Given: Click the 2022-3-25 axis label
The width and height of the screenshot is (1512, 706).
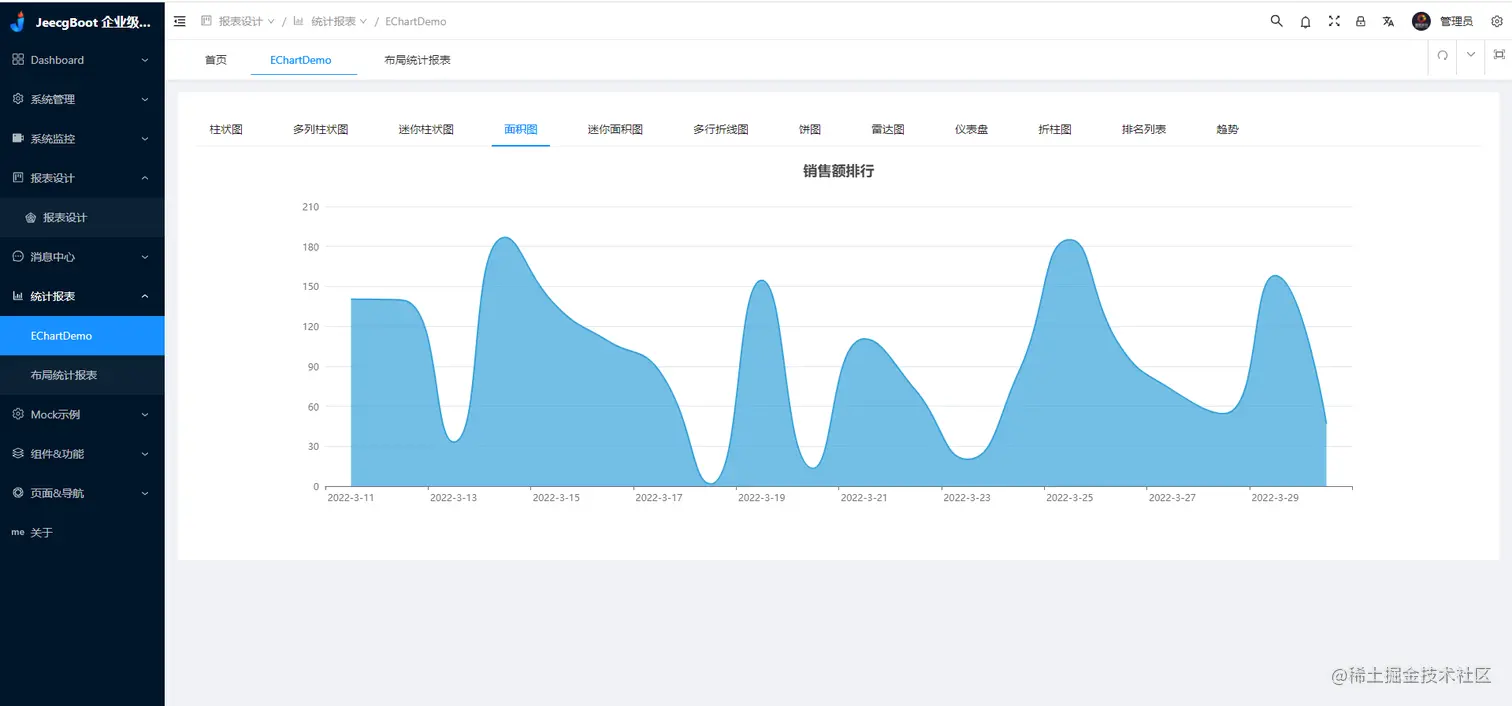Looking at the screenshot, I should (1069, 497).
